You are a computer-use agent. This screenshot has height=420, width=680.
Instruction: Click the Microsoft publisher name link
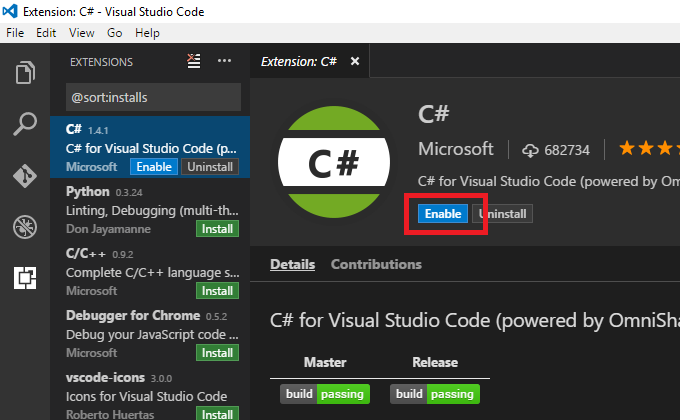tap(455, 149)
